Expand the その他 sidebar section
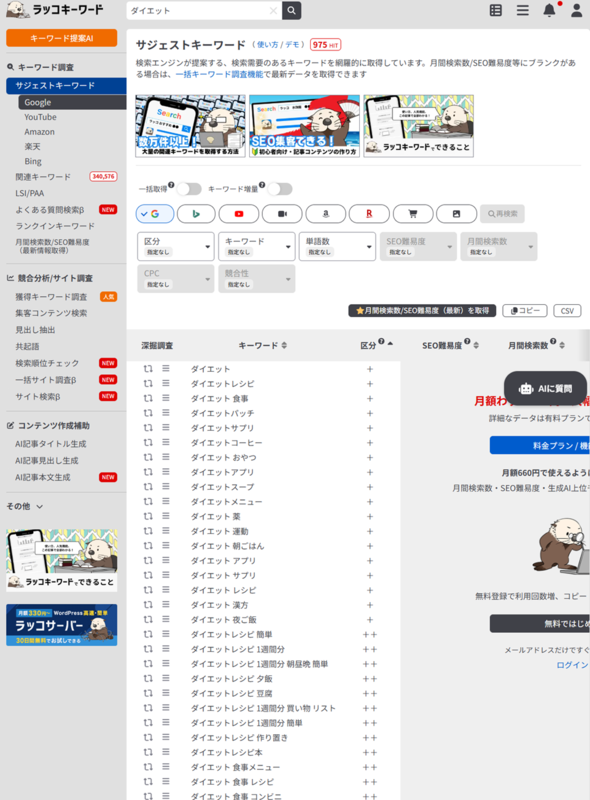 click(x=24, y=506)
